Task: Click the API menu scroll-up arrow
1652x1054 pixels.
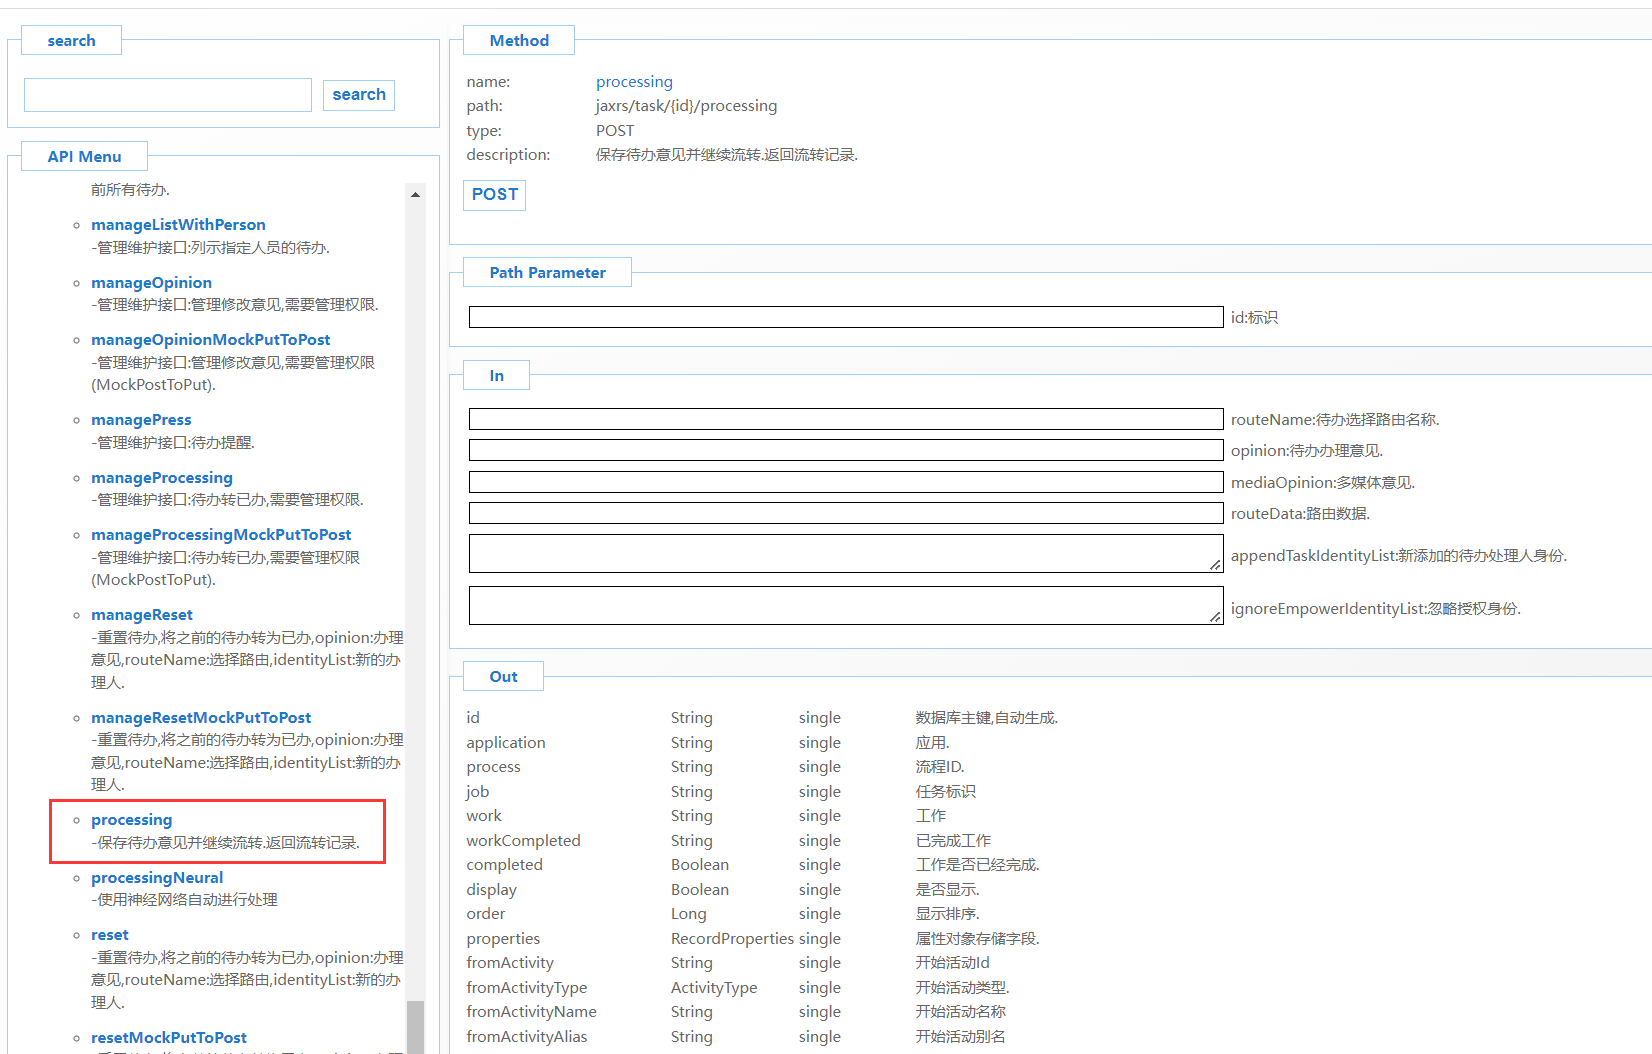Action: 415,195
